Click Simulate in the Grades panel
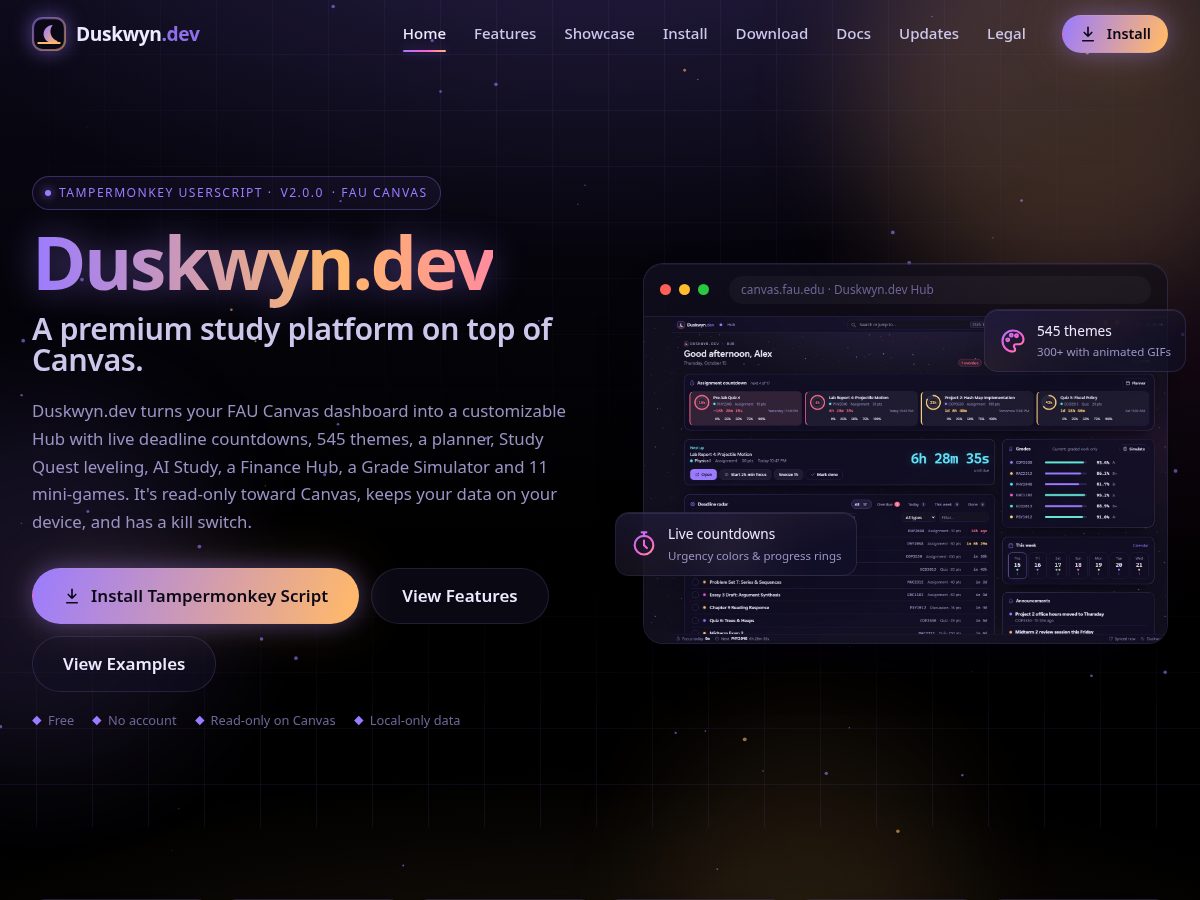 (1134, 449)
